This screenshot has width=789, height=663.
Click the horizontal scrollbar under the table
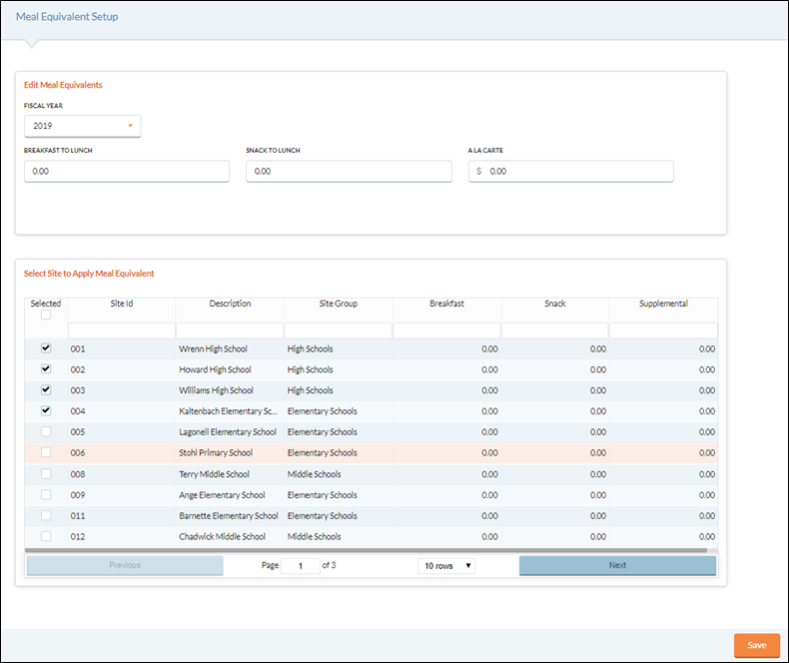(x=366, y=550)
